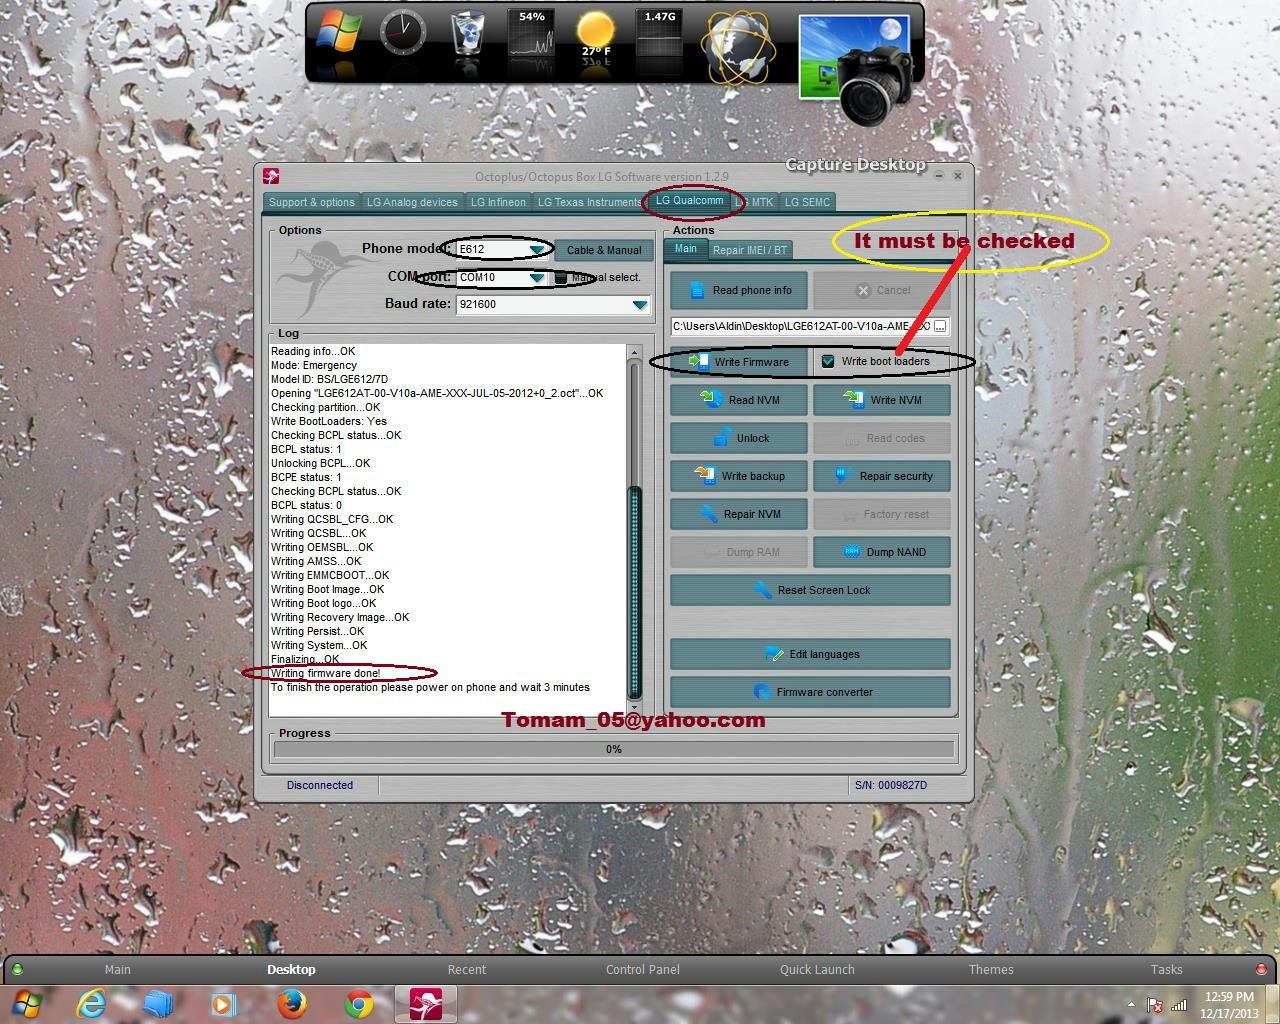Image resolution: width=1280 pixels, height=1024 pixels.
Task: Launch the Capture Desktop camera icon
Action: click(x=858, y=68)
